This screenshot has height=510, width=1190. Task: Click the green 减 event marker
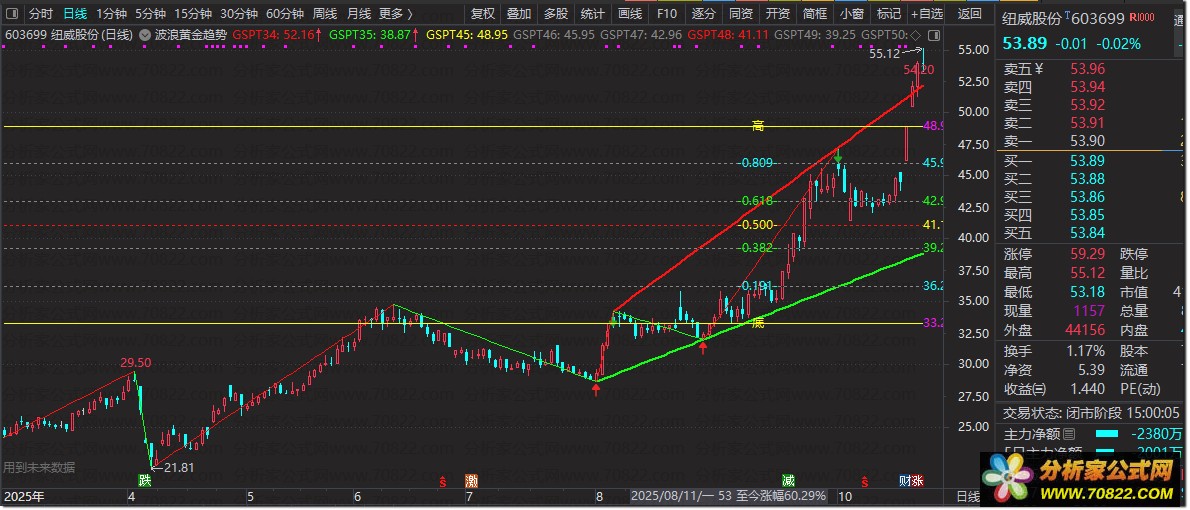click(x=789, y=480)
